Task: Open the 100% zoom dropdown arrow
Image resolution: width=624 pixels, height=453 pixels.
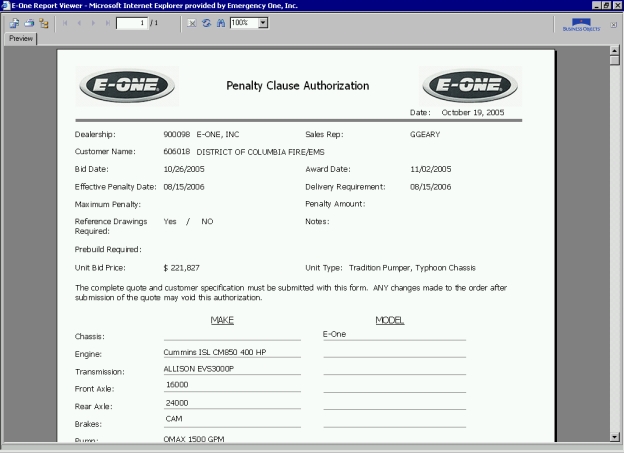Action: coord(263,23)
